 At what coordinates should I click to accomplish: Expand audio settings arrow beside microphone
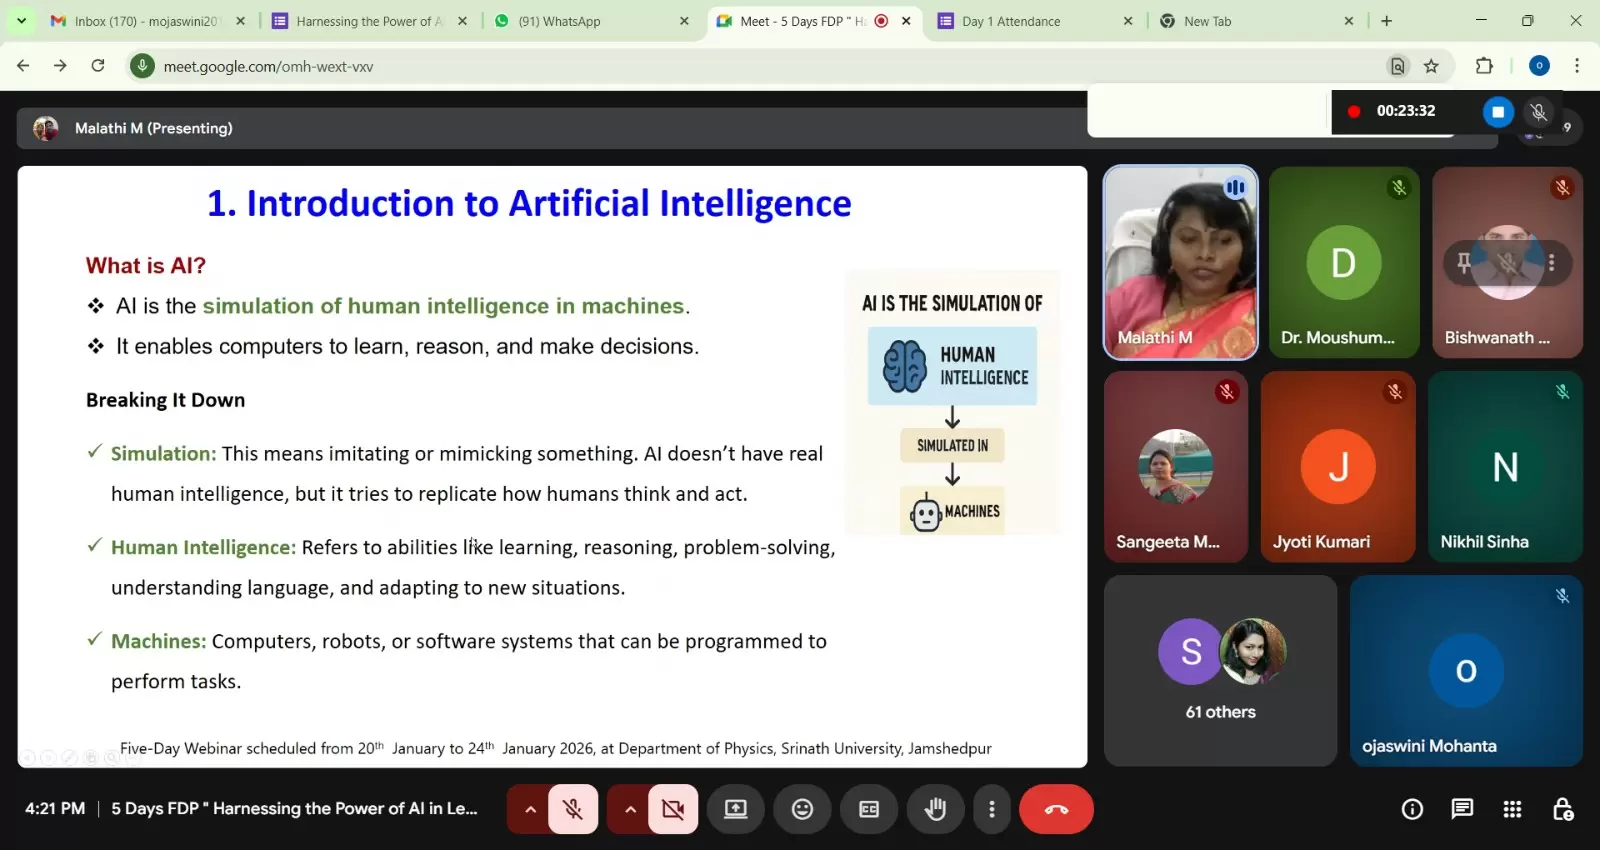click(530, 809)
